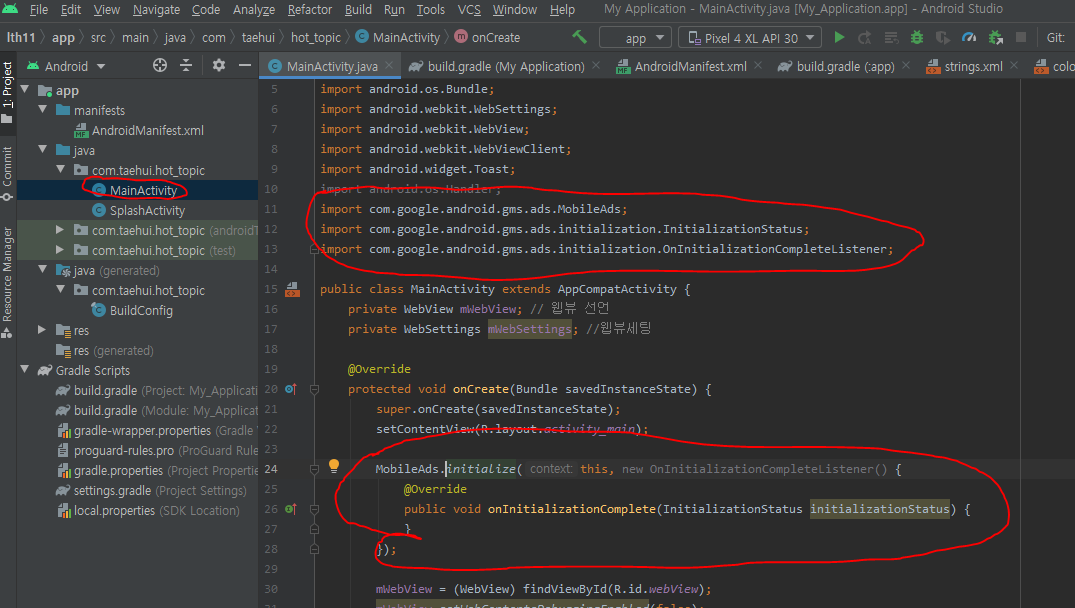Click onCreate breadcrumb in navigation bar

point(487,38)
